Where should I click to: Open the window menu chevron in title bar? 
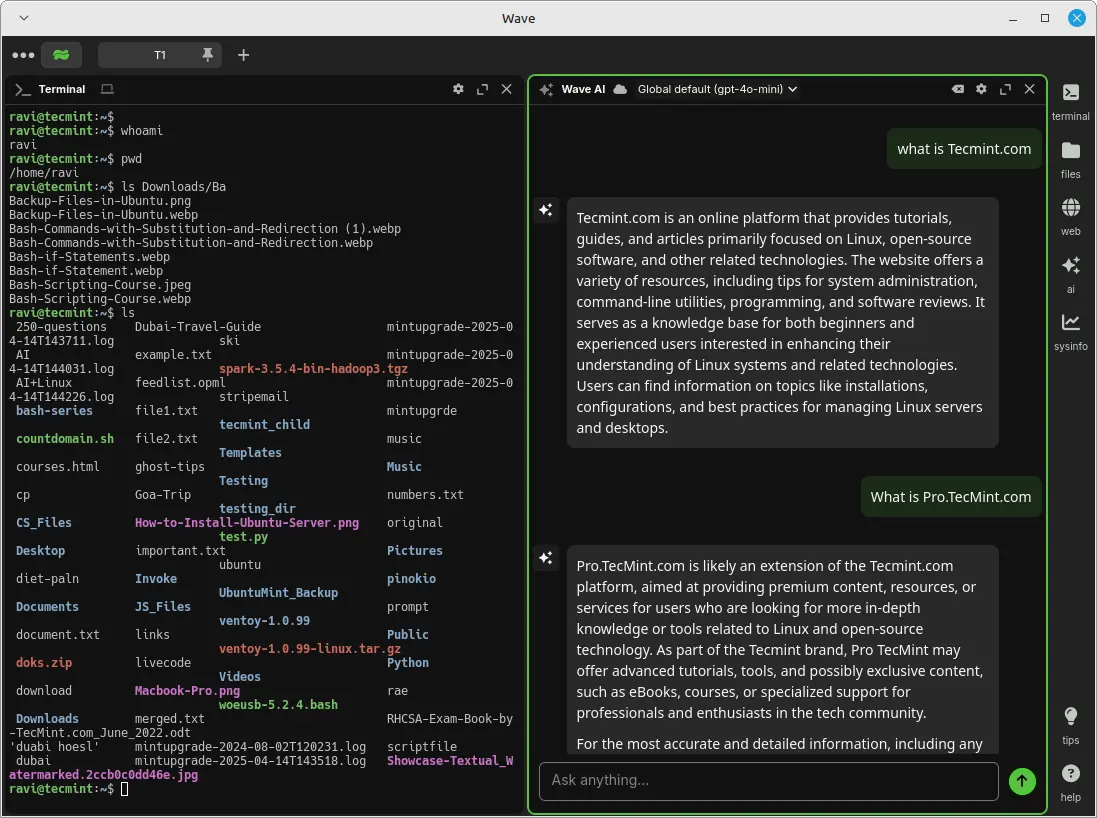tap(24, 17)
